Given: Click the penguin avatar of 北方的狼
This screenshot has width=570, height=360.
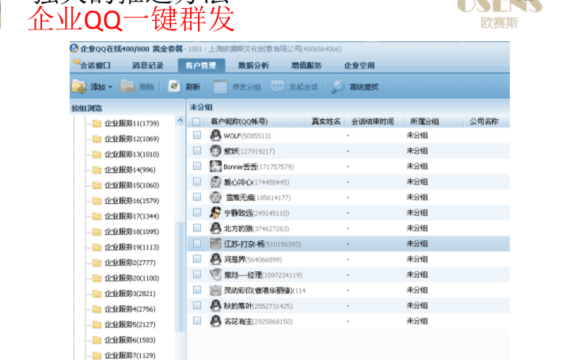Looking at the screenshot, I should coord(216,228).
